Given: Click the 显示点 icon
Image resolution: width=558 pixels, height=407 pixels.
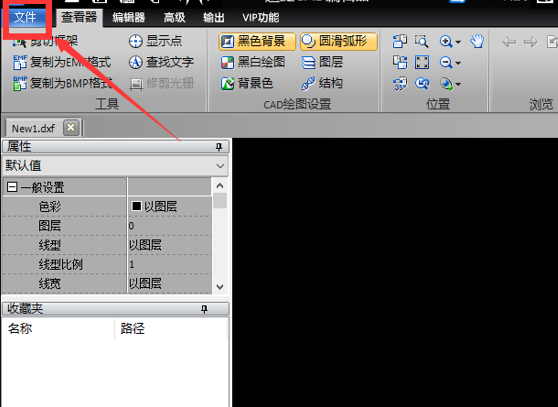Looking at the screenshot, I should click(136, 41).
